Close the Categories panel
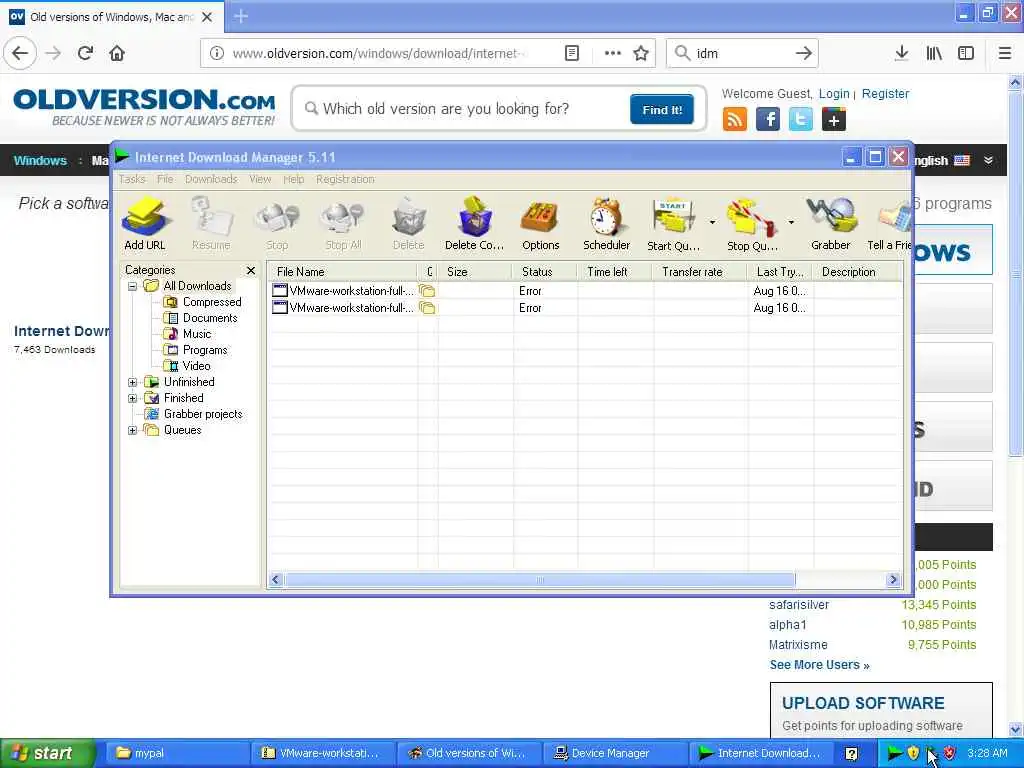This screenshot has width=1024, height=768. pyautogui.click(x=251, y=270)
